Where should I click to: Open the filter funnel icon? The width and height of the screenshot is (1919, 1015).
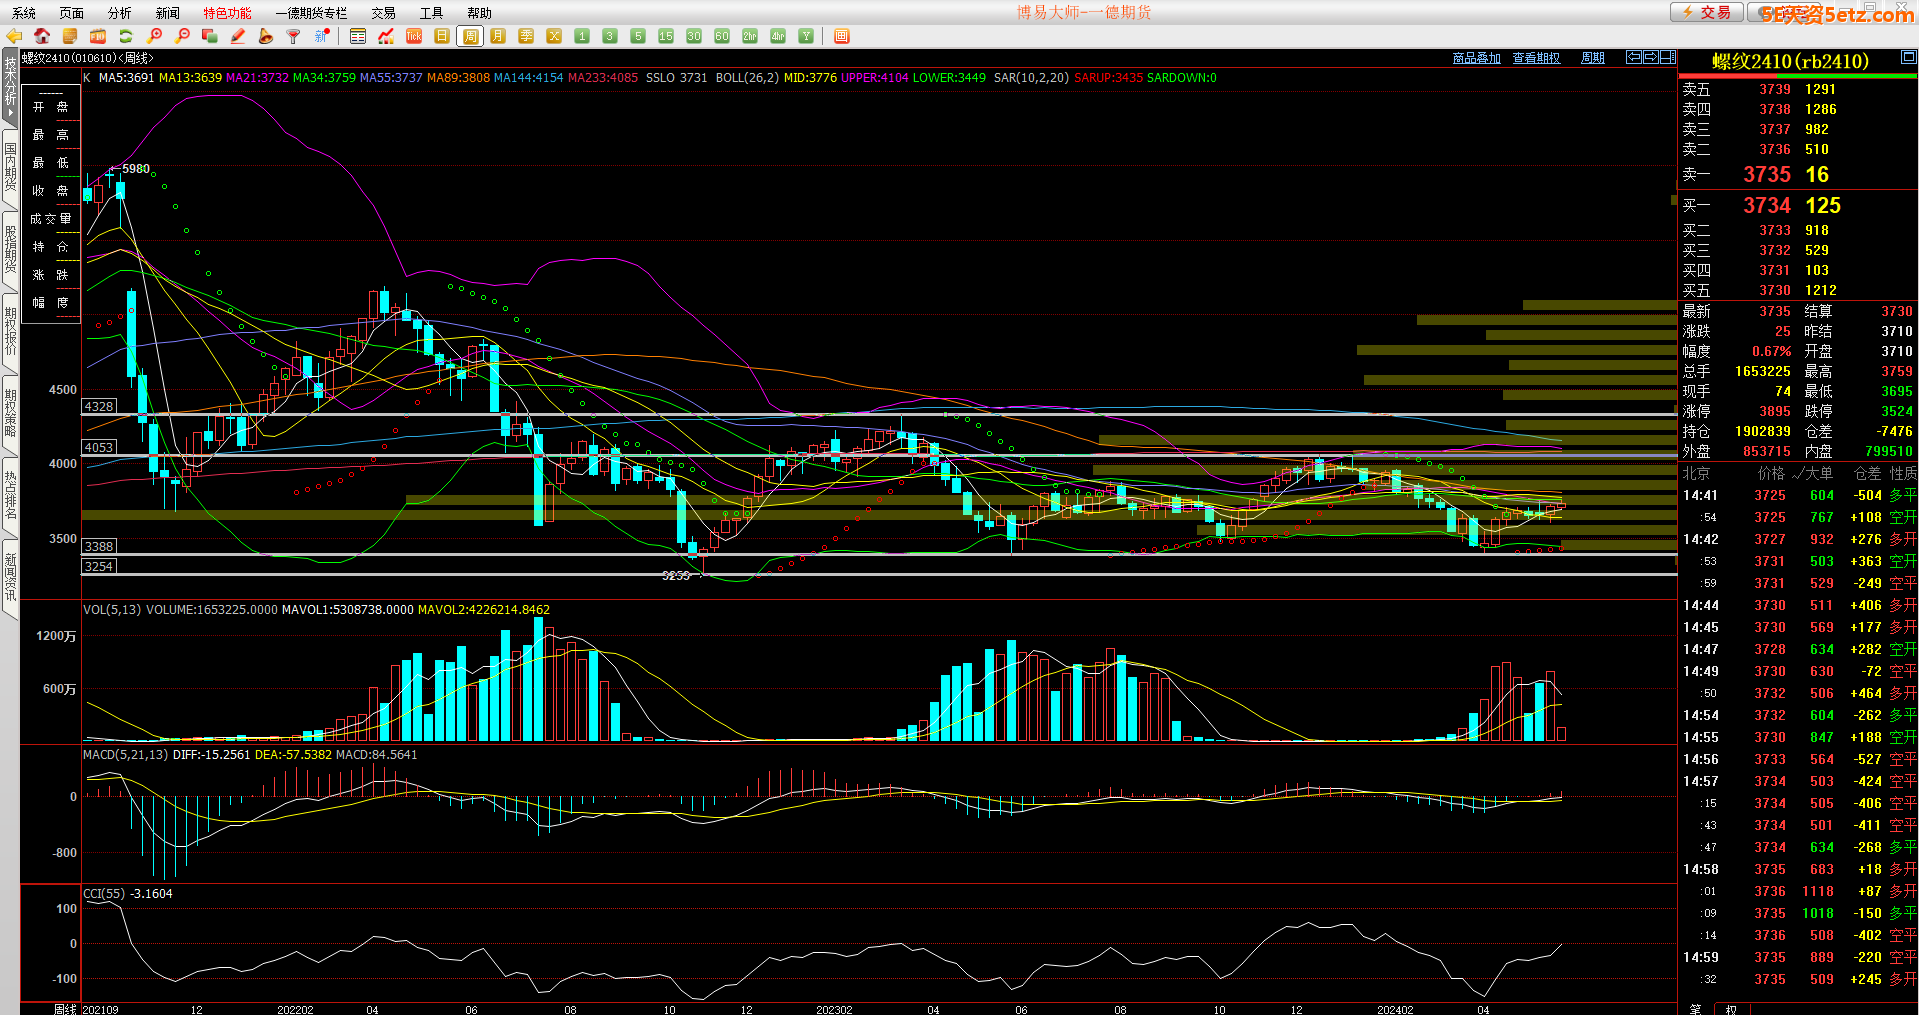point(294,36)
